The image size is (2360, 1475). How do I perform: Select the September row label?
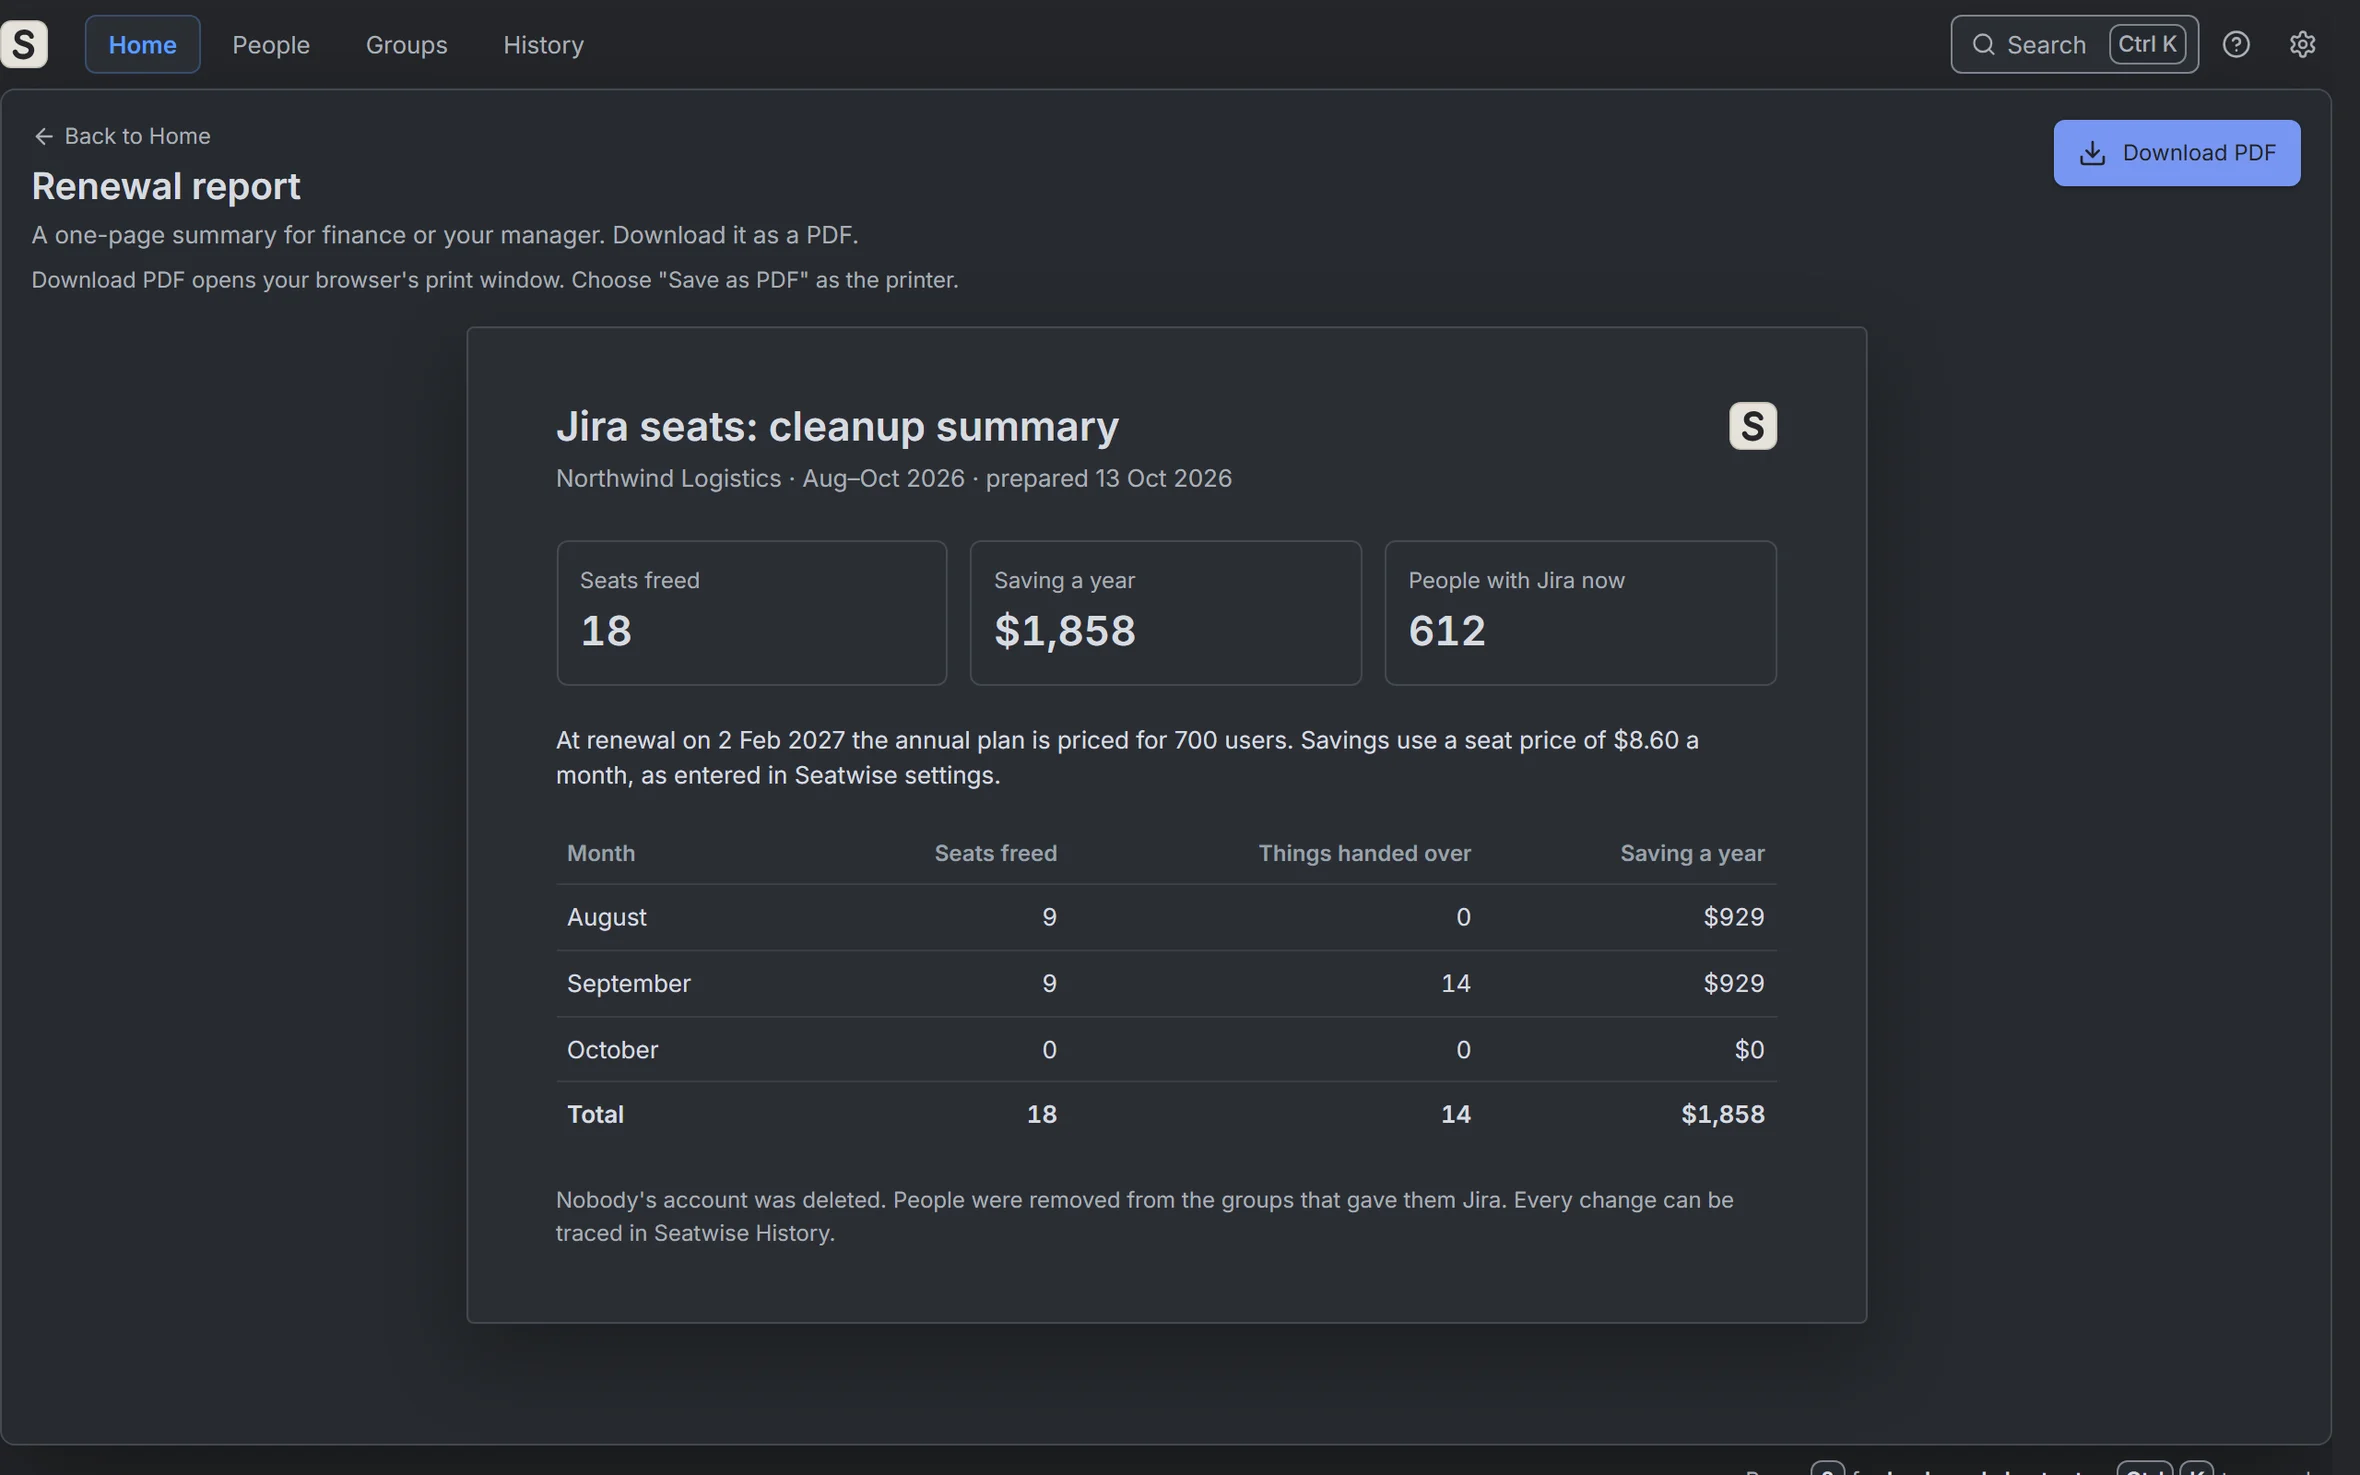point(629,983)
